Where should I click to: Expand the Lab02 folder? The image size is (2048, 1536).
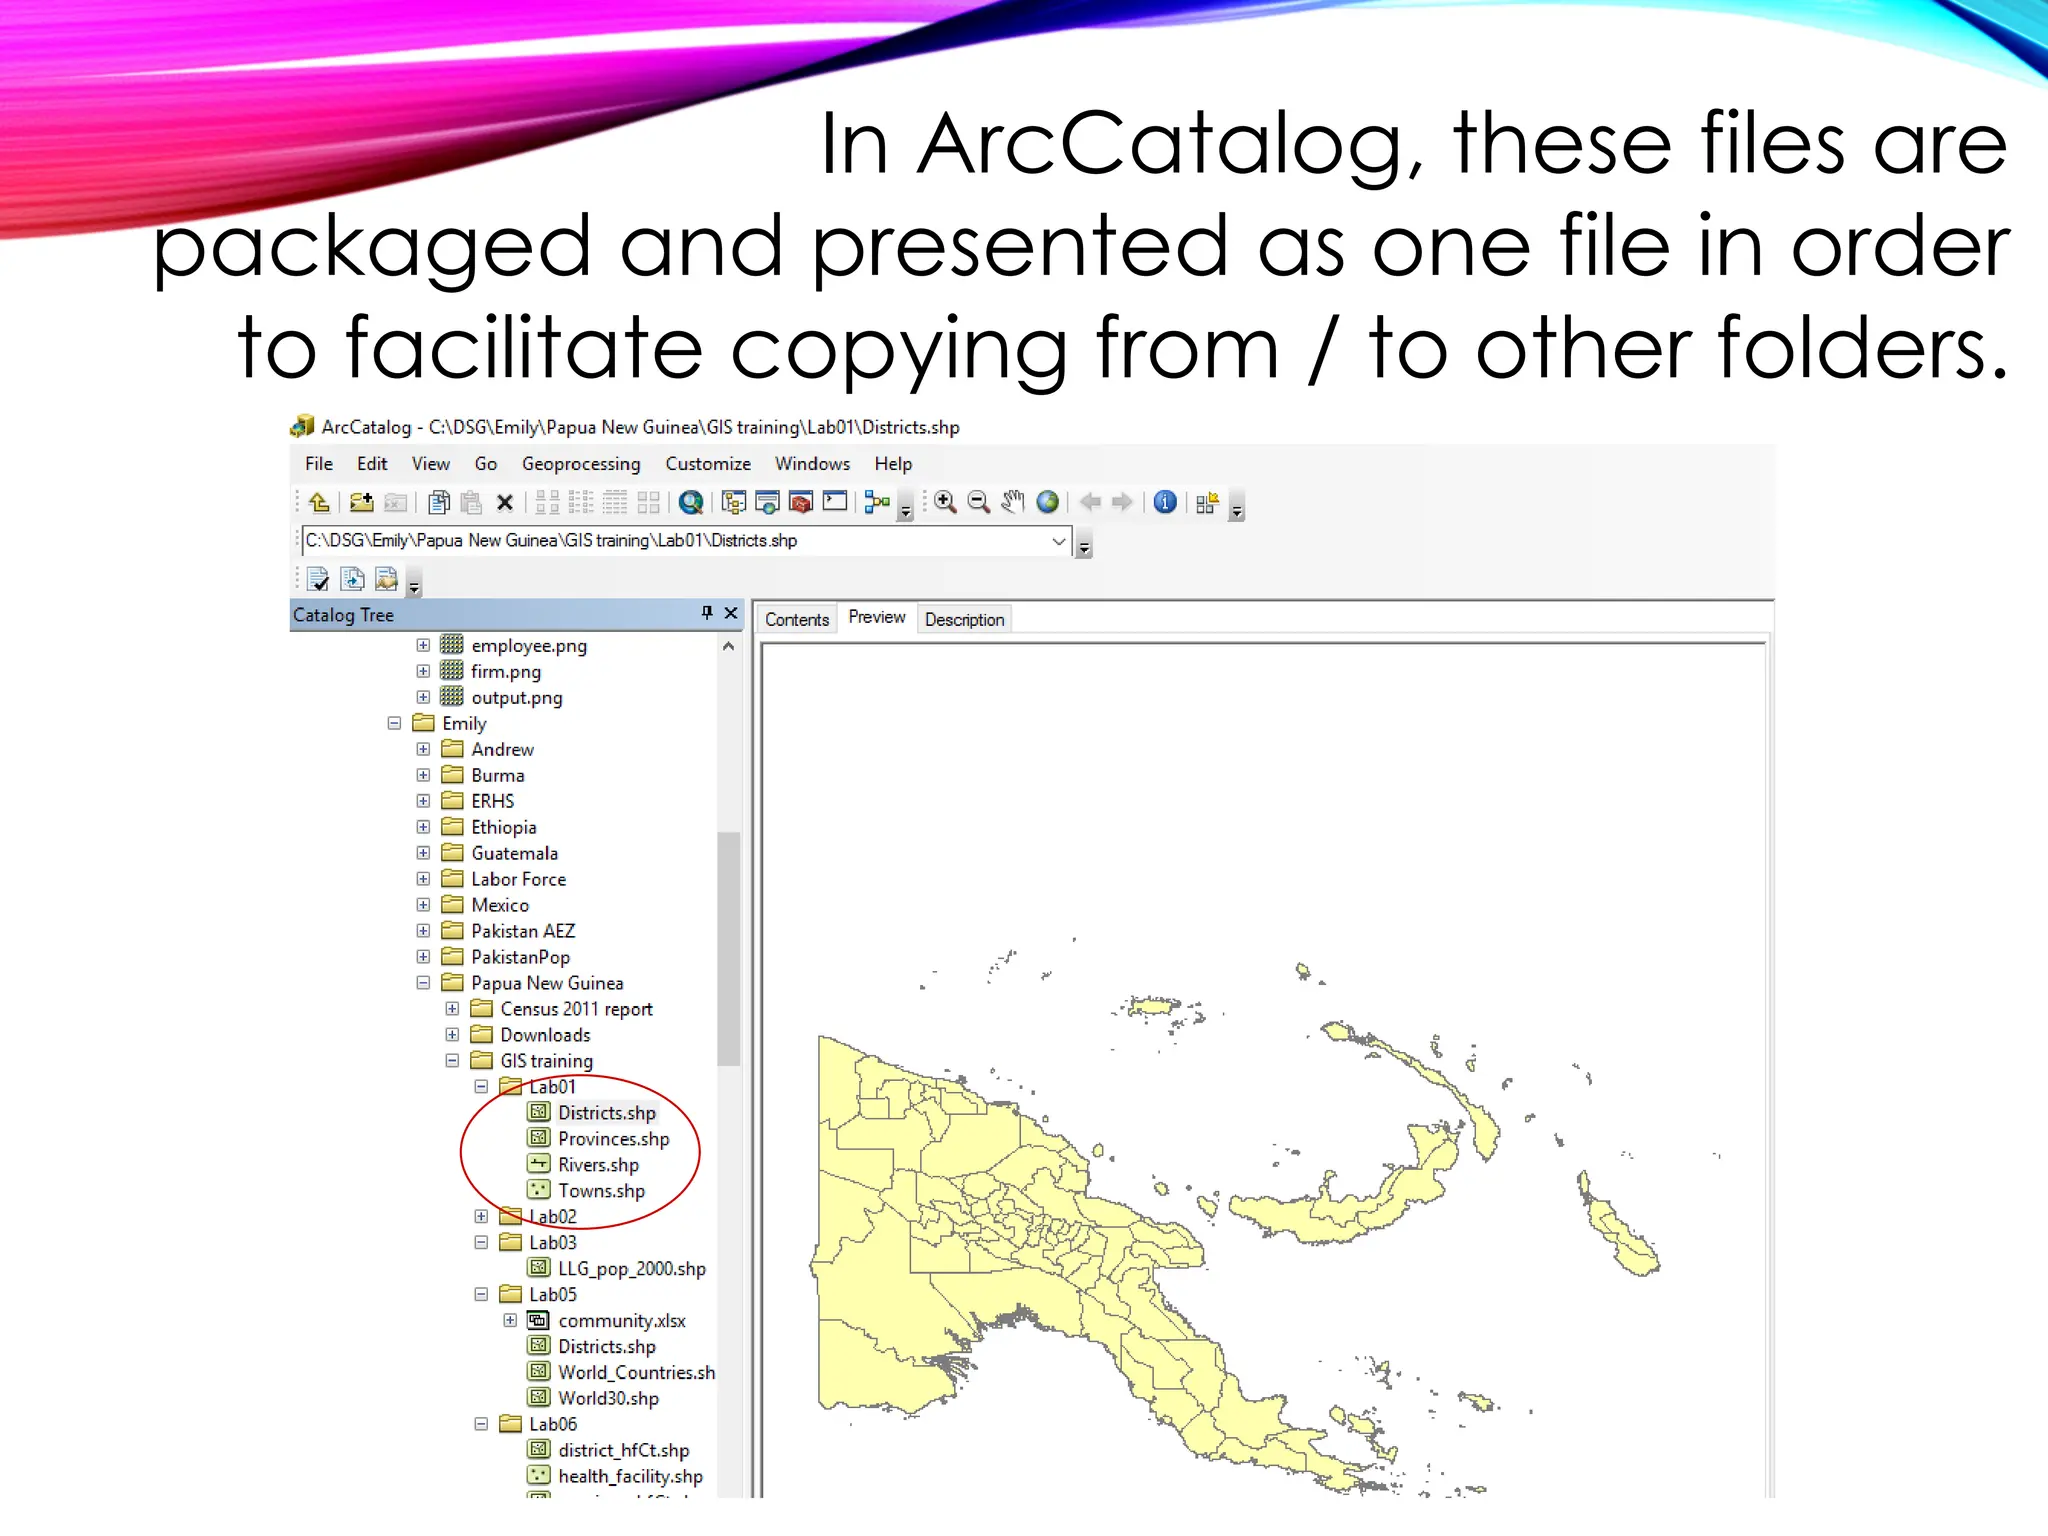481,1217
